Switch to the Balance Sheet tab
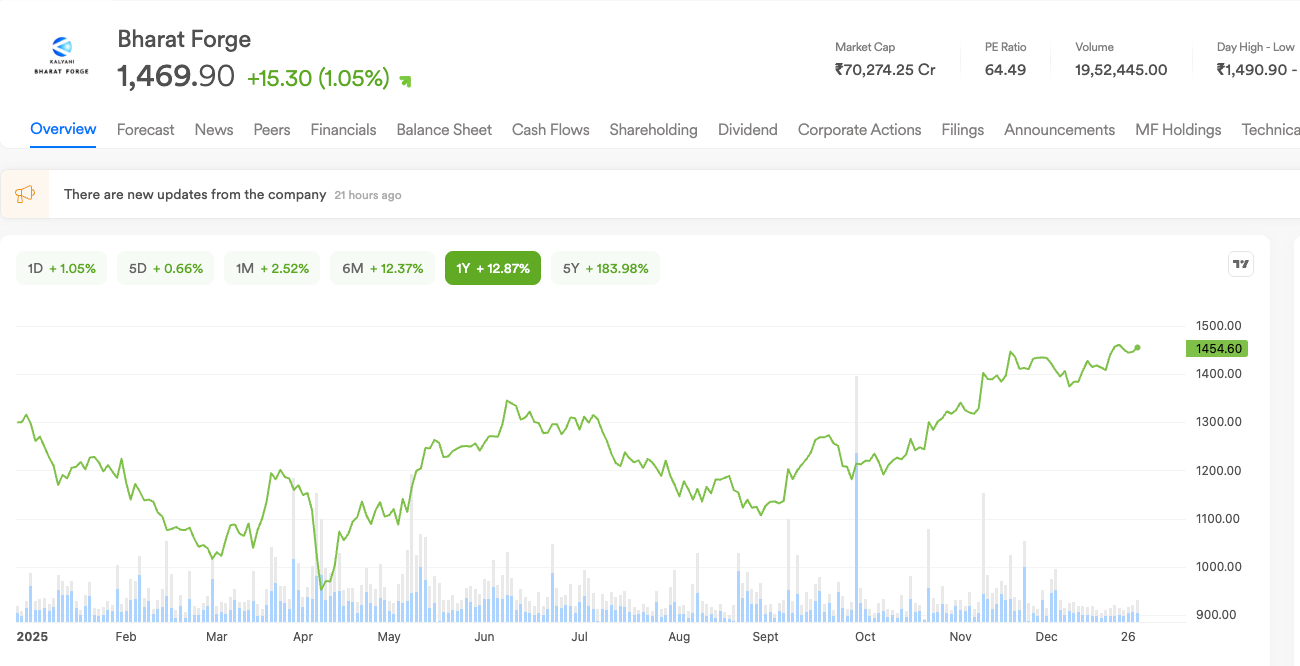This screenshot has width=1300, height=666. (444, 130)
